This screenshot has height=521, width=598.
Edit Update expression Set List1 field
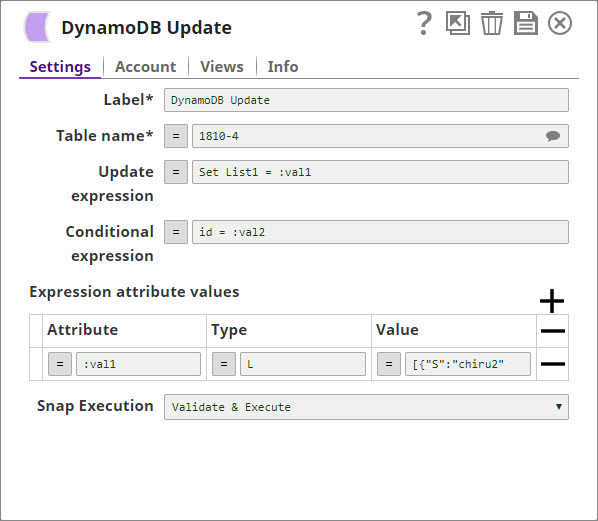380,172
